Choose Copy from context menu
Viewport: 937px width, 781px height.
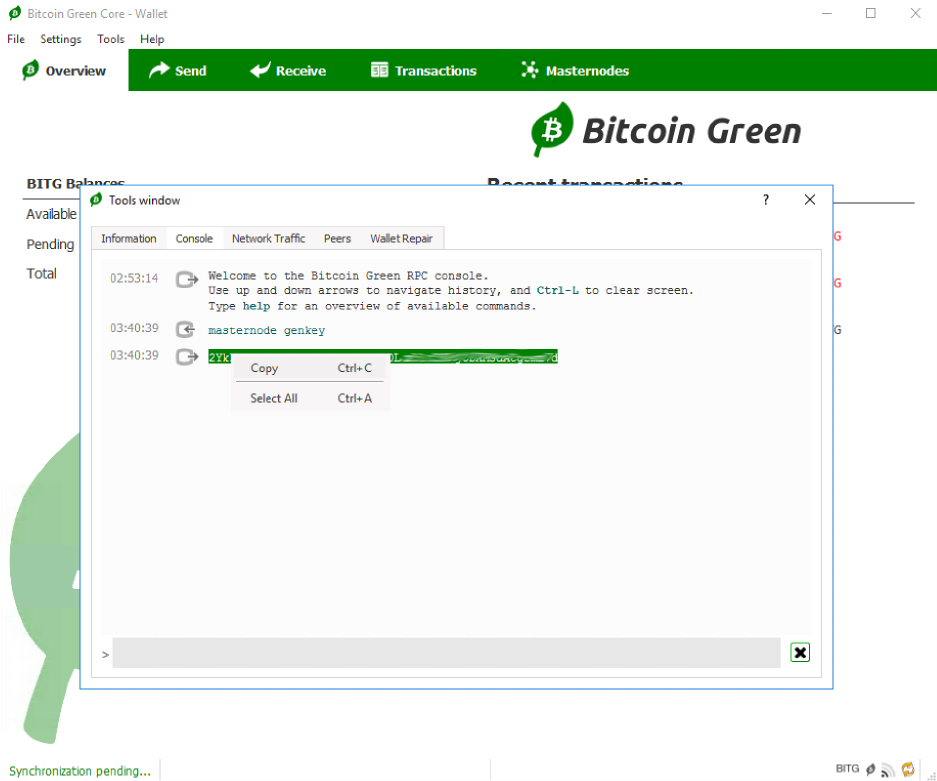tap(310, 368)
